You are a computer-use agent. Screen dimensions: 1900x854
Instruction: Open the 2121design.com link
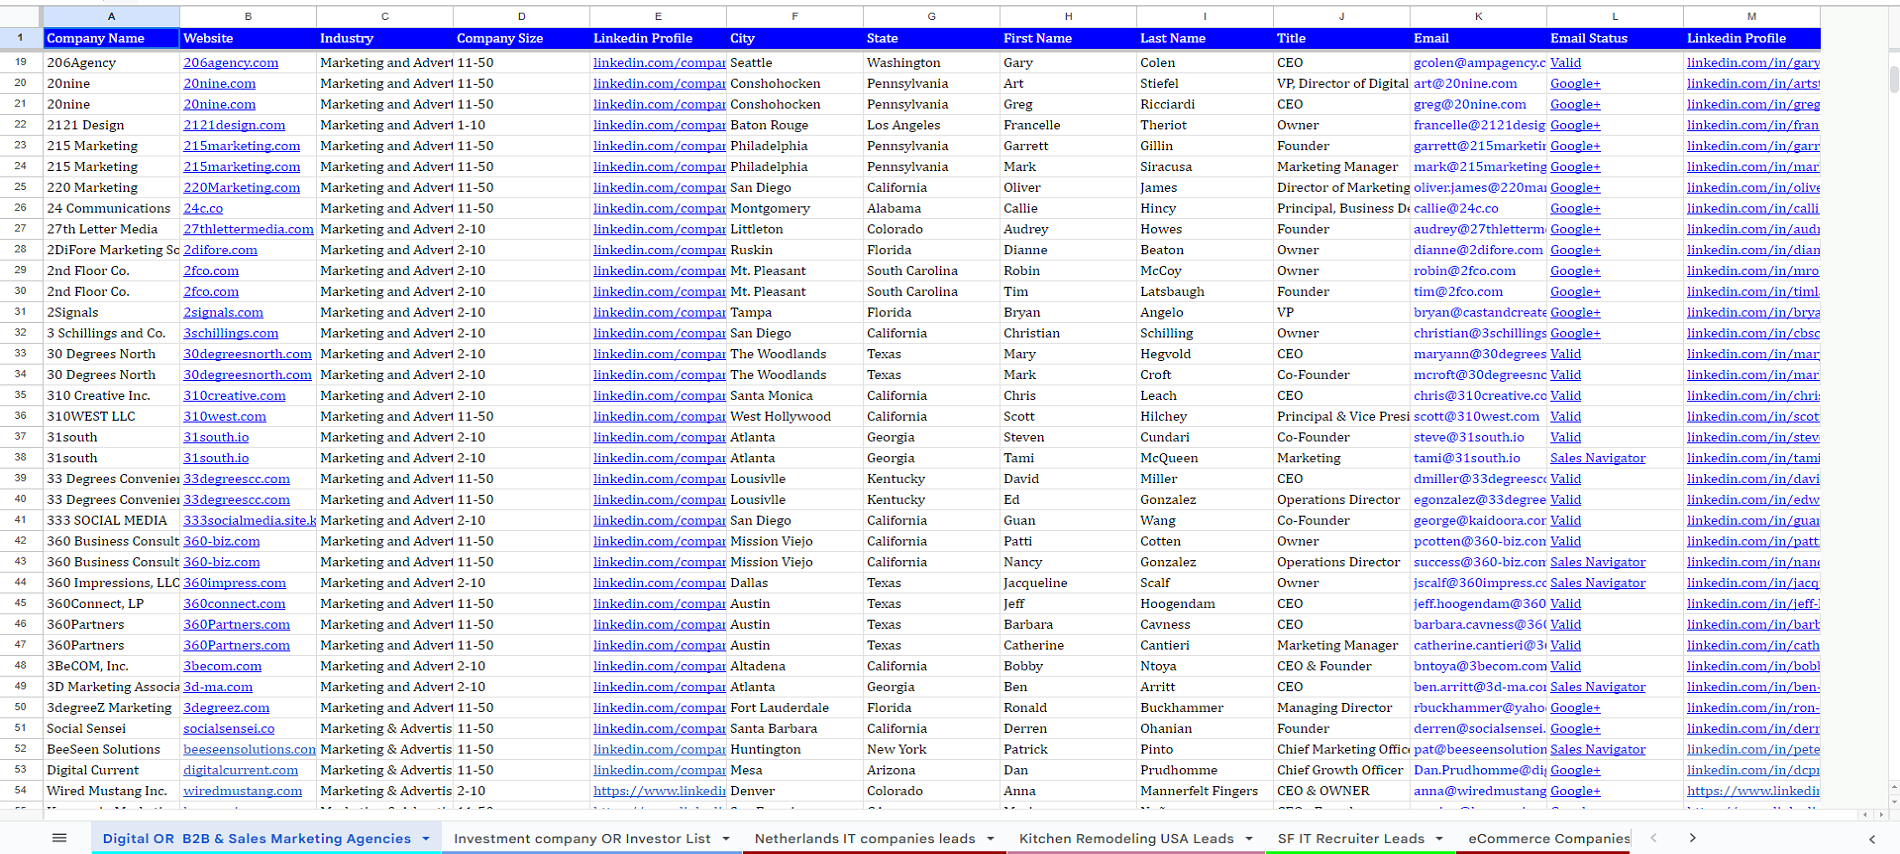click(x=234, y=125)
